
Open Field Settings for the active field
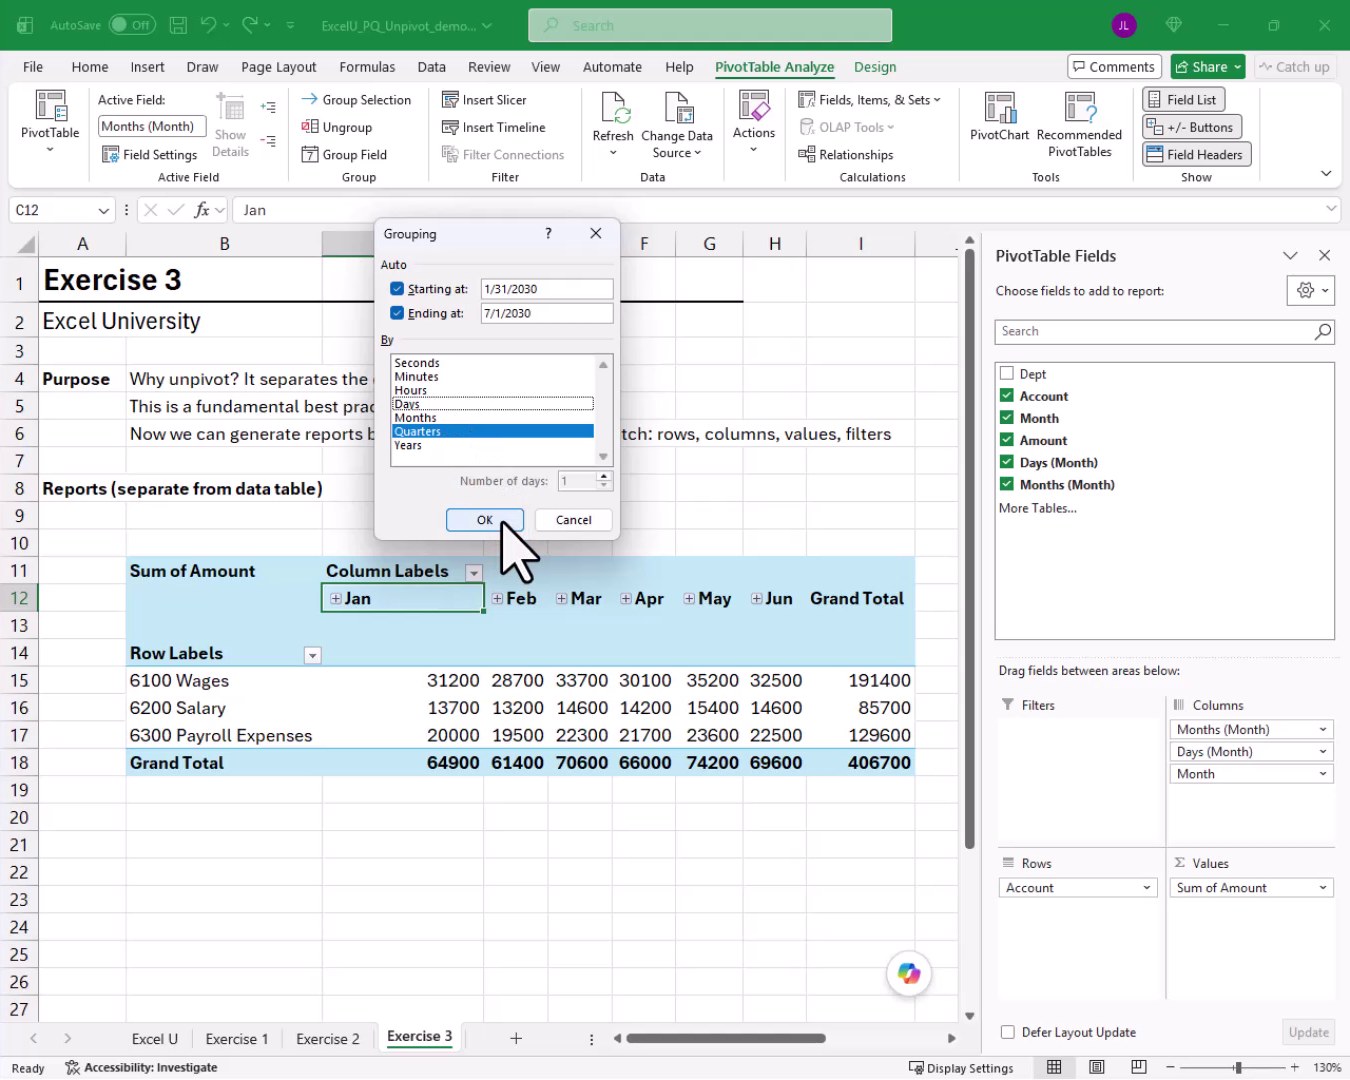[150, 154]
